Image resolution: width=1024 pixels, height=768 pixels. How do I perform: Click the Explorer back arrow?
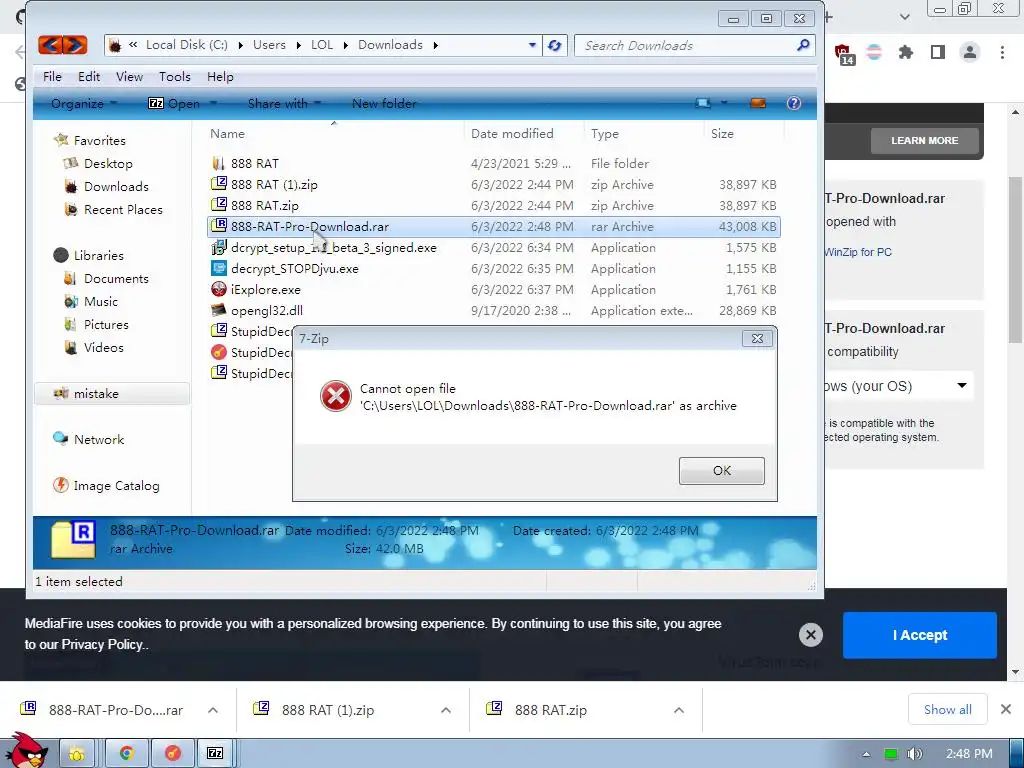pyautogui.click(x=50, y=45)
